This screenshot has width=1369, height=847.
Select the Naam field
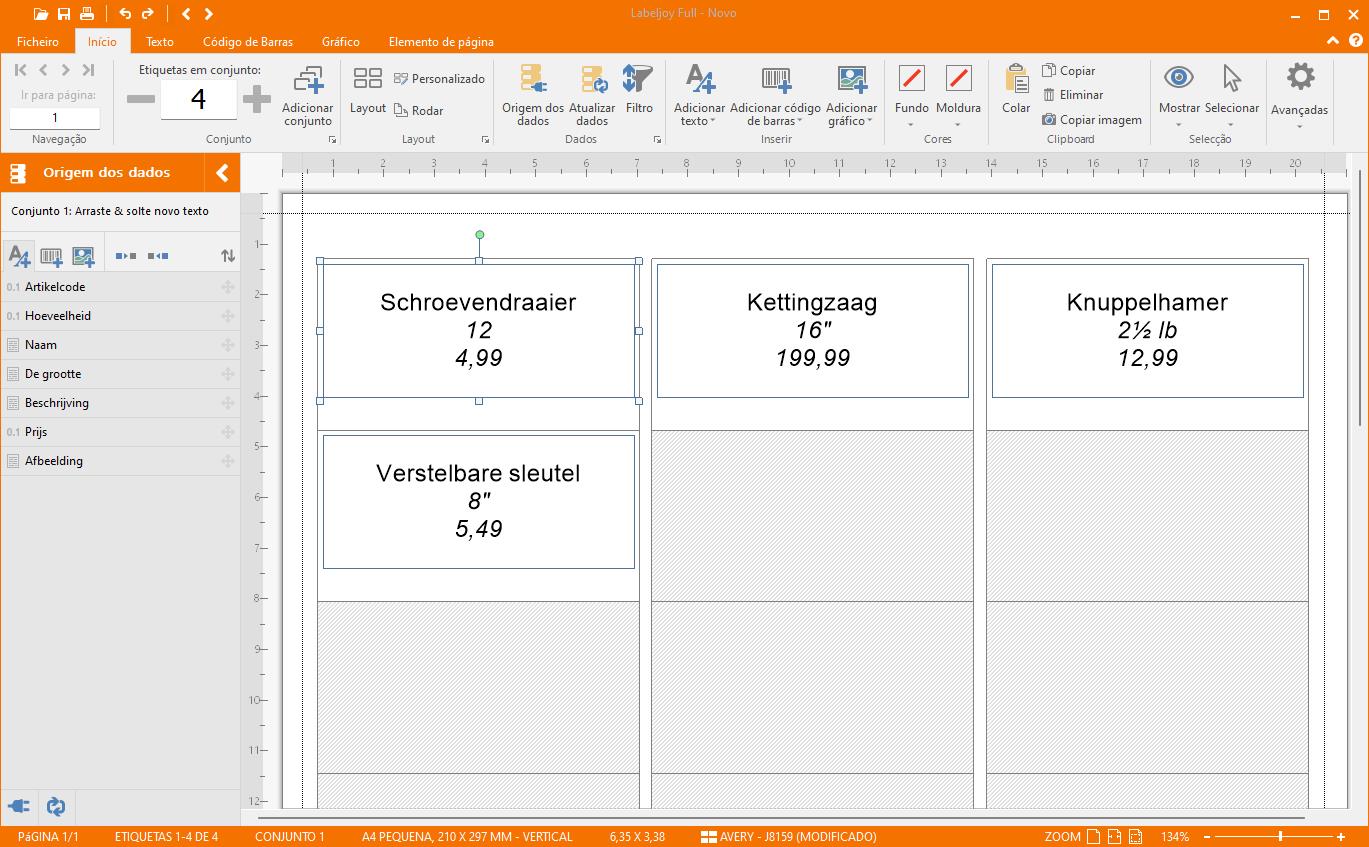[x=120, y=345]
